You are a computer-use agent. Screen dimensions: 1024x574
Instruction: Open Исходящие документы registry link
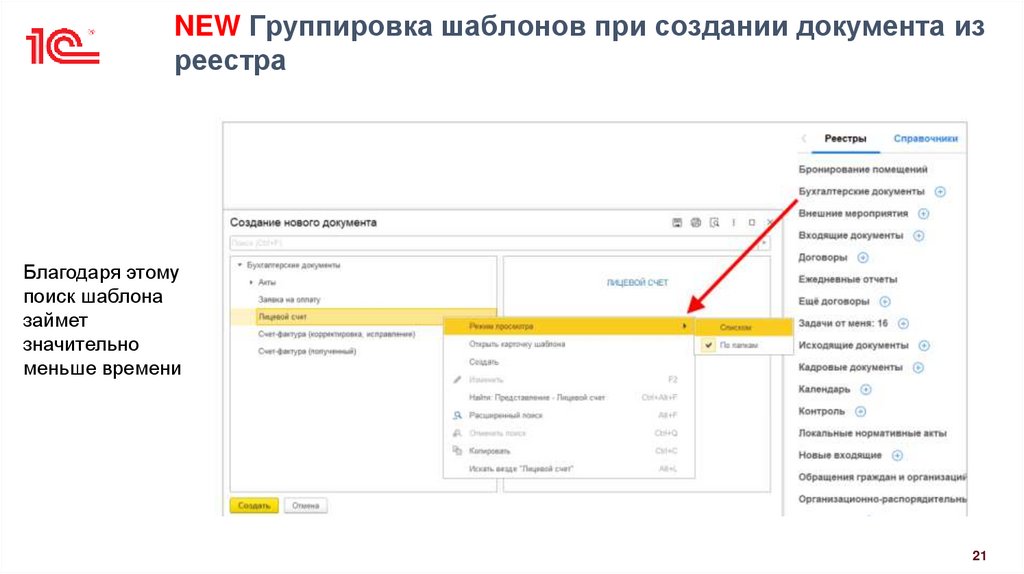tap(853, 345)
